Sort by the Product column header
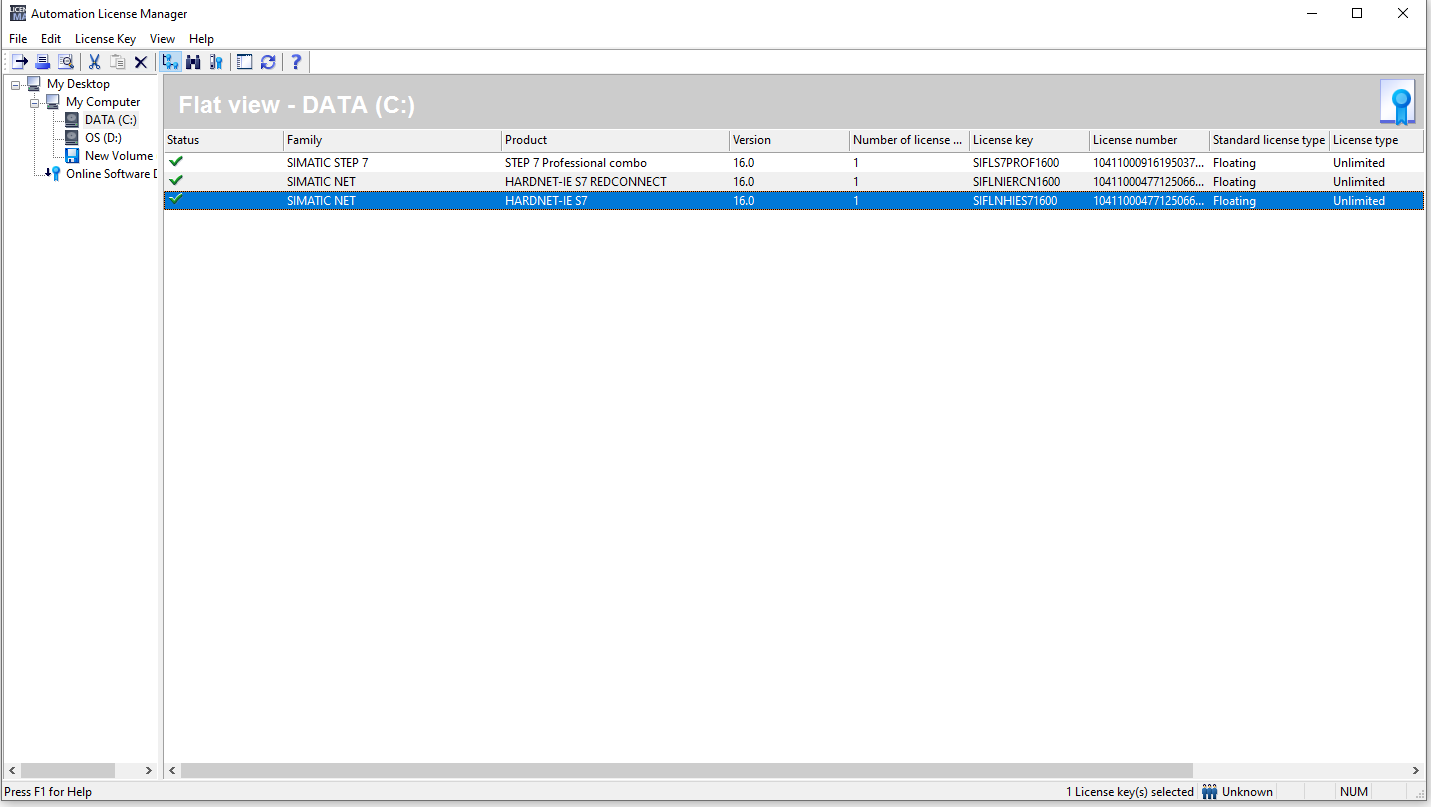This screenshot has width=1431, height=807. [x=615, y=140]
